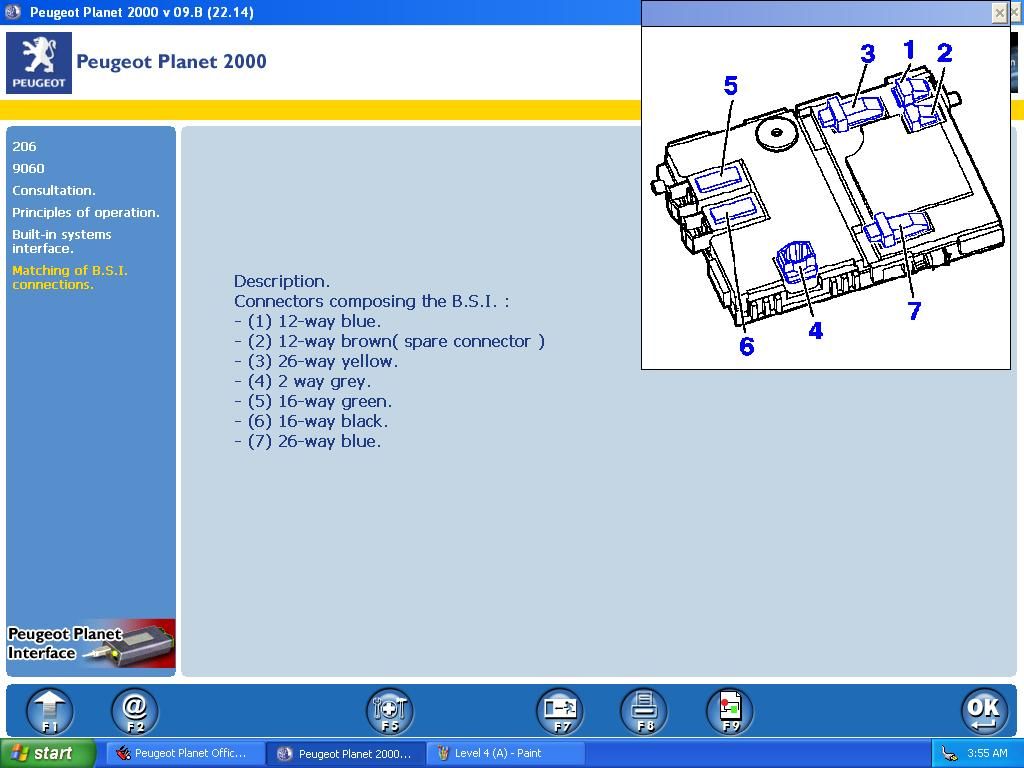Image resolution: width=1024 pixels, height=768 pixels.
Task: Print the page with the F8 button
Action: (644, 711)
